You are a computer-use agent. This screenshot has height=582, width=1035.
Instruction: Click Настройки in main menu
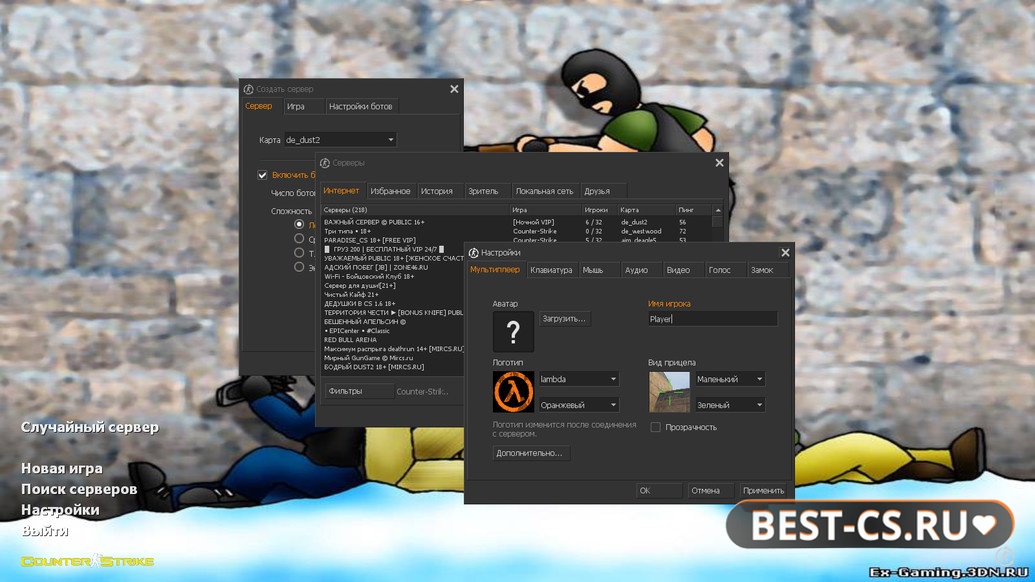tap(60, 509)
